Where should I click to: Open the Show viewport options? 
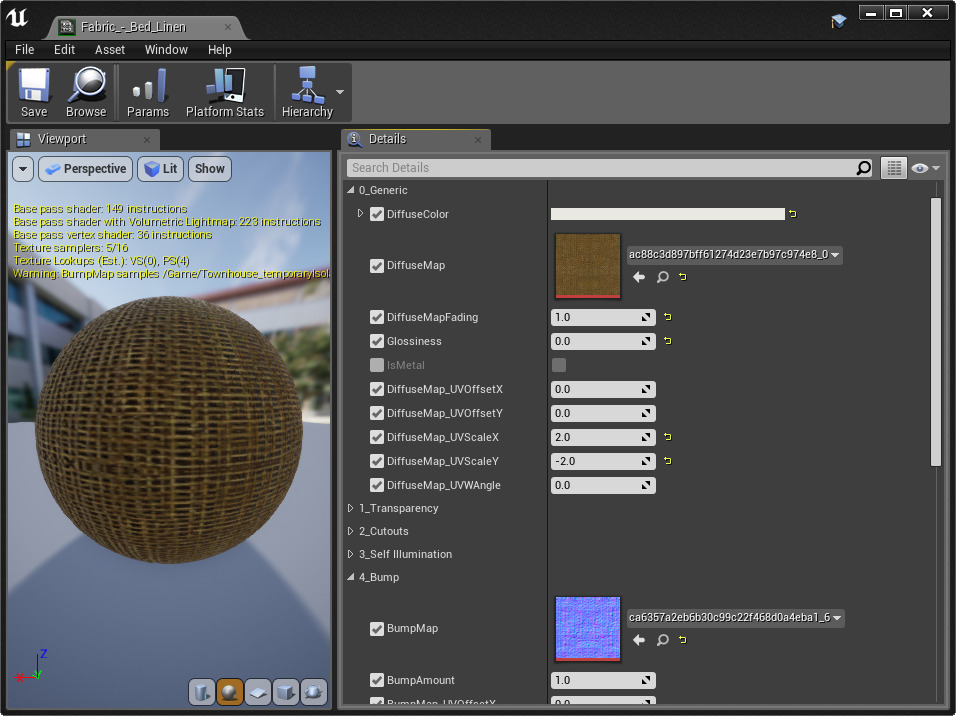pyautogui.click(x=209, y=168)
